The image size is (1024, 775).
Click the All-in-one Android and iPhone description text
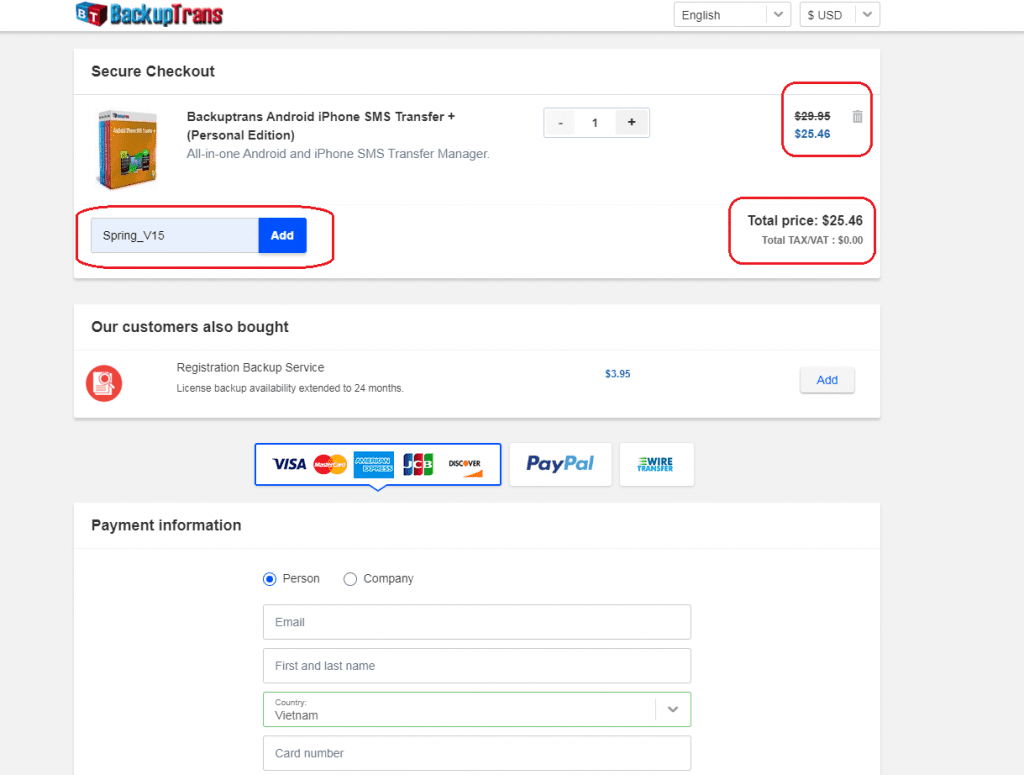tap(338, 154)
